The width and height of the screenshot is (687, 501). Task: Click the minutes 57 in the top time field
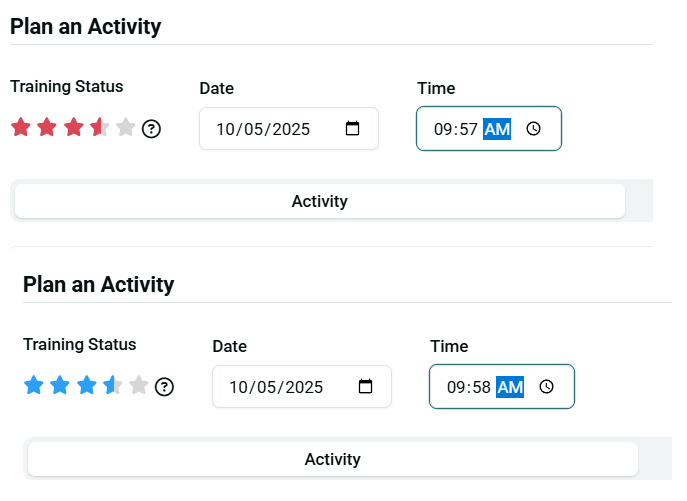tap(468, 129)
